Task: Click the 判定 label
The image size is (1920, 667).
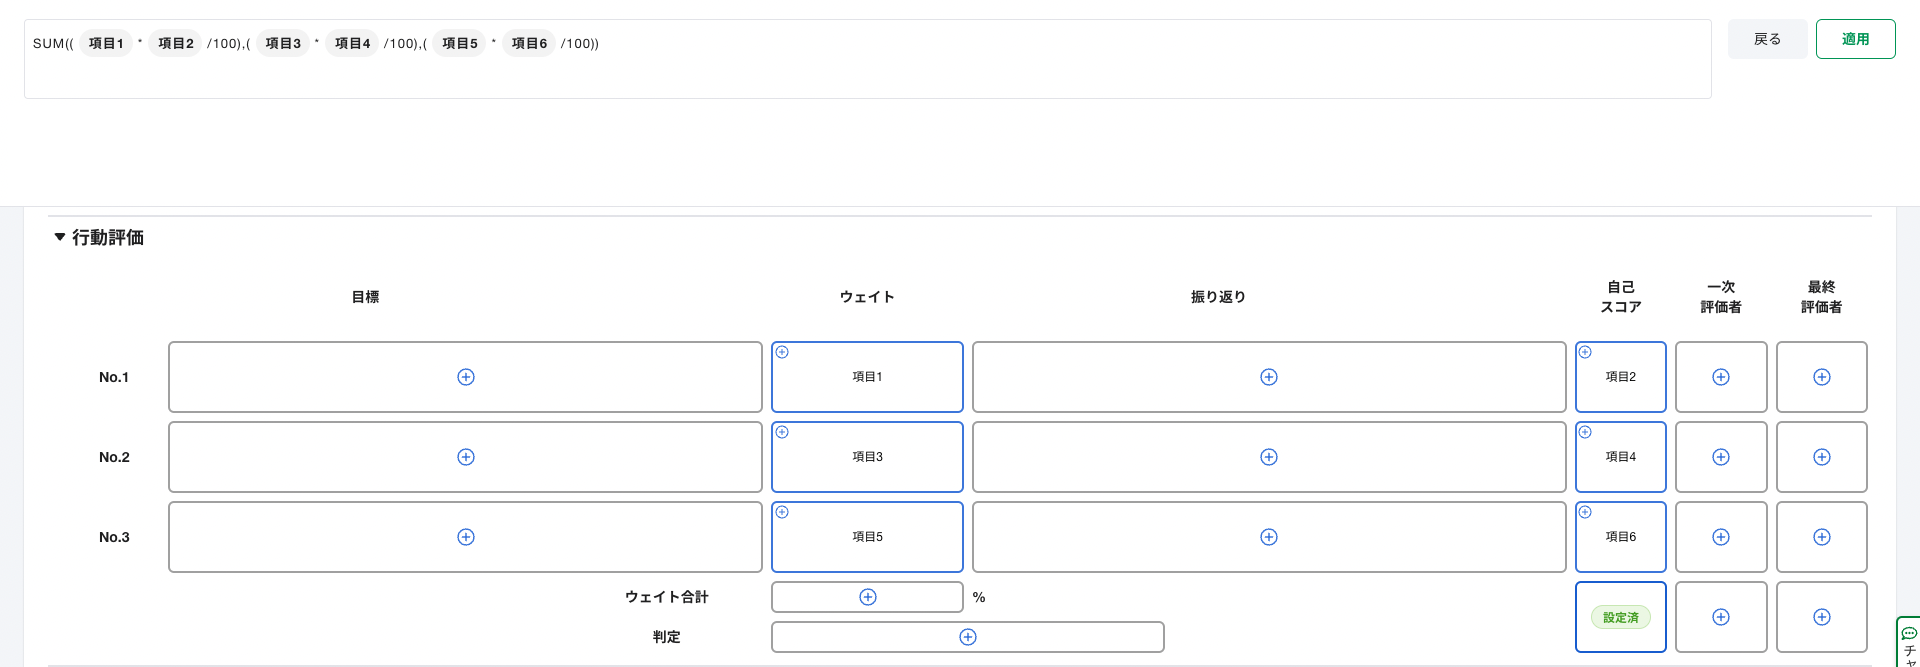Action: pos(667,637)
